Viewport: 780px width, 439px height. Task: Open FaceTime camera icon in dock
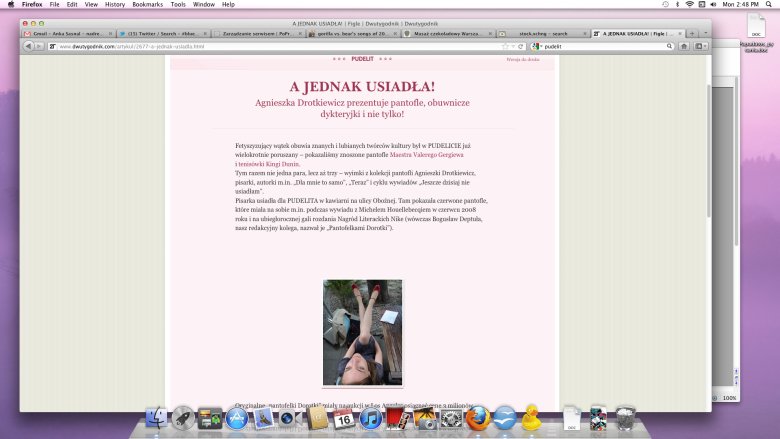(290, 418)
